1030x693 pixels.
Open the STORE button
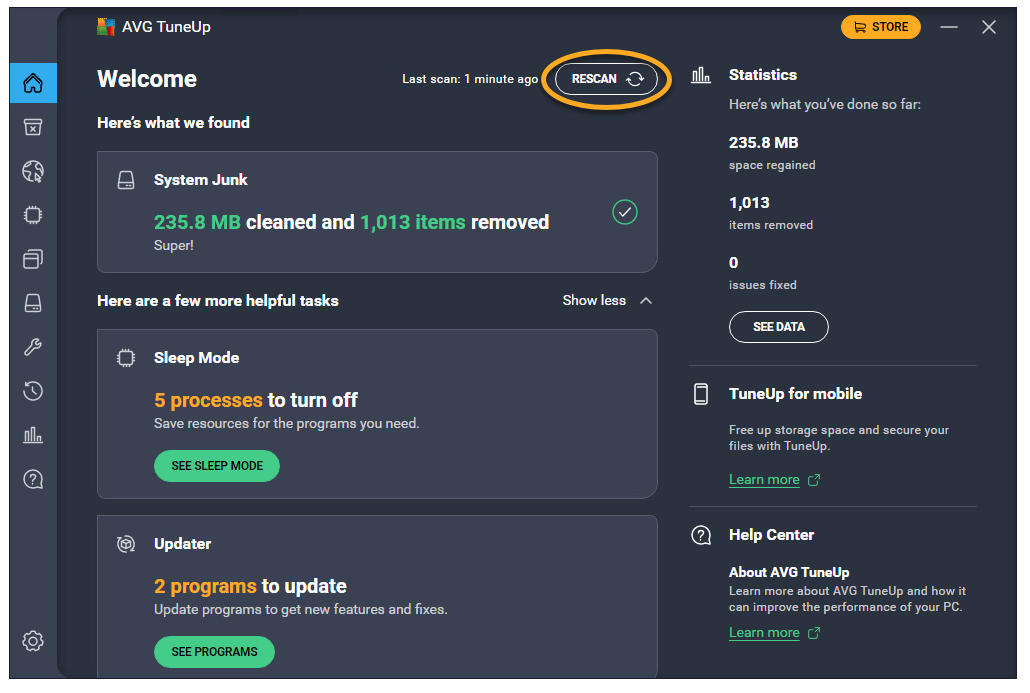pyautogui.click(x=881, y=27)
